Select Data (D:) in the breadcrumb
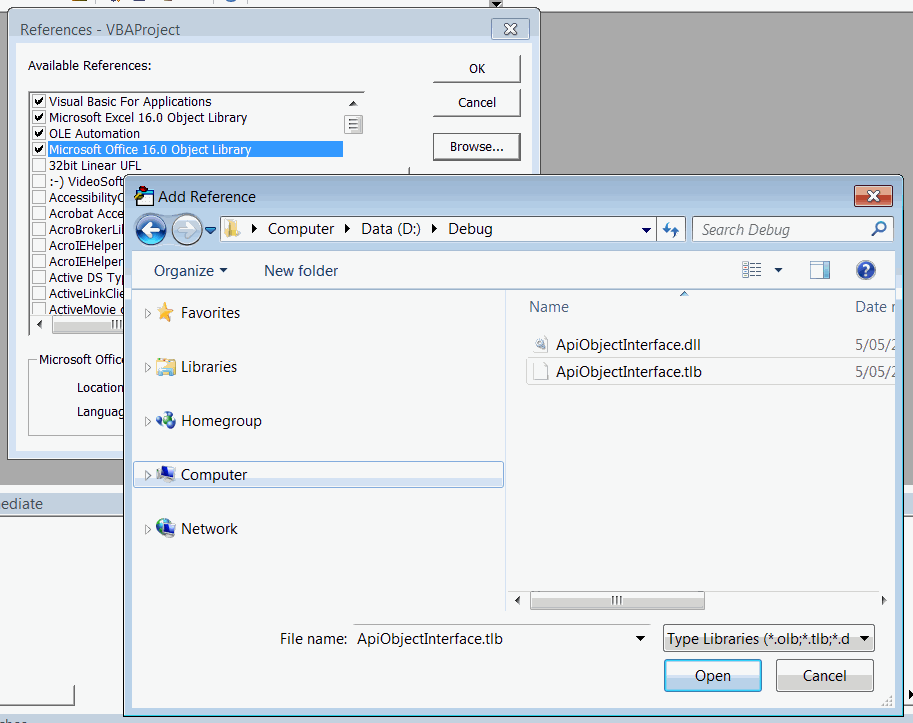The height and width of the screenshot is (723, 913). pos(391,229)
